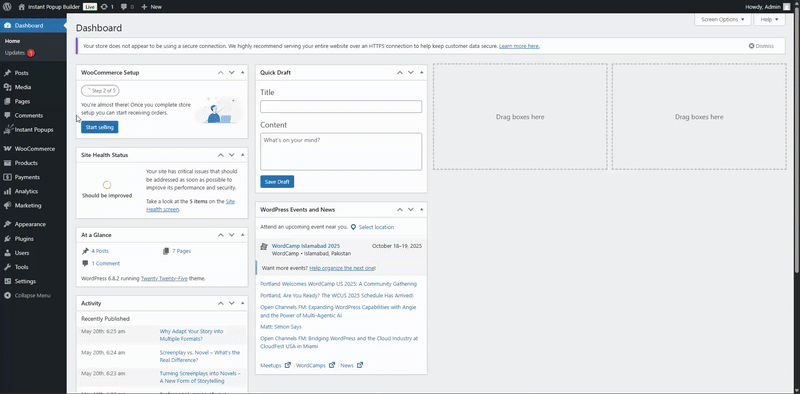Open the Learn more here link

[x=519, y=46]
